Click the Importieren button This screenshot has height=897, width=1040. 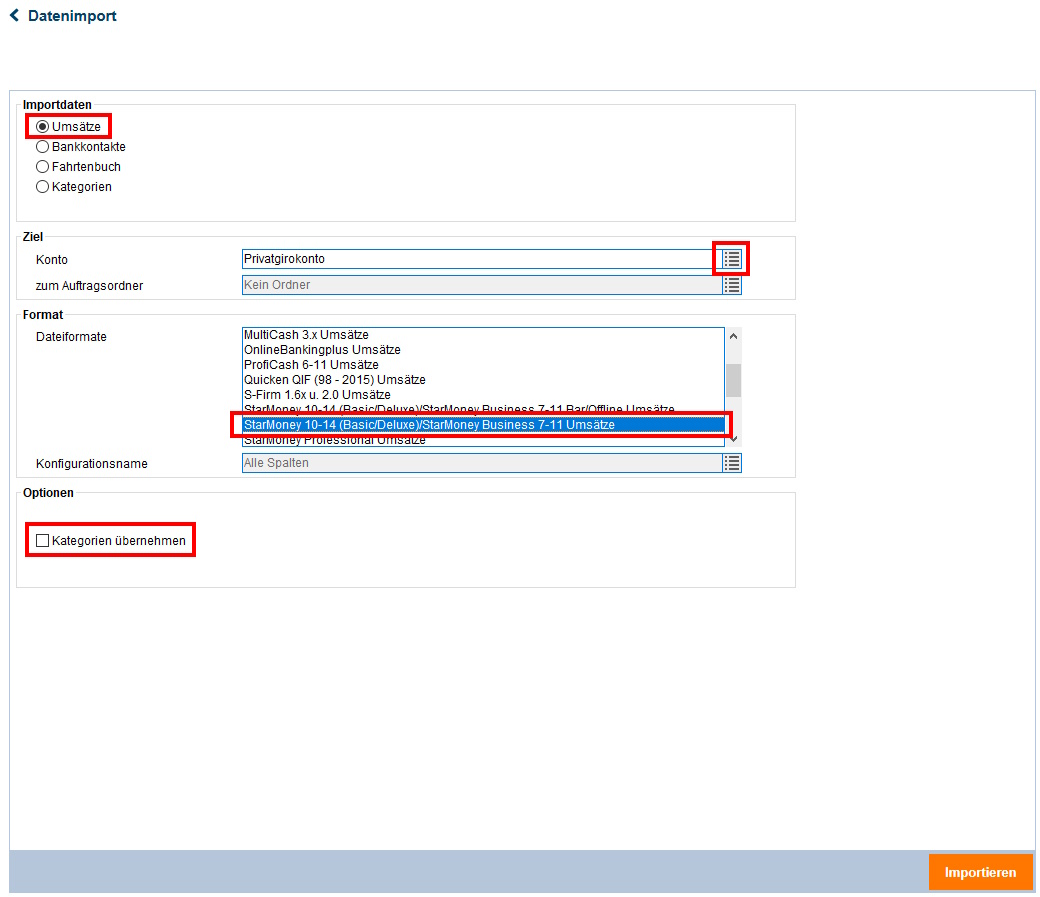coord(980,872)
